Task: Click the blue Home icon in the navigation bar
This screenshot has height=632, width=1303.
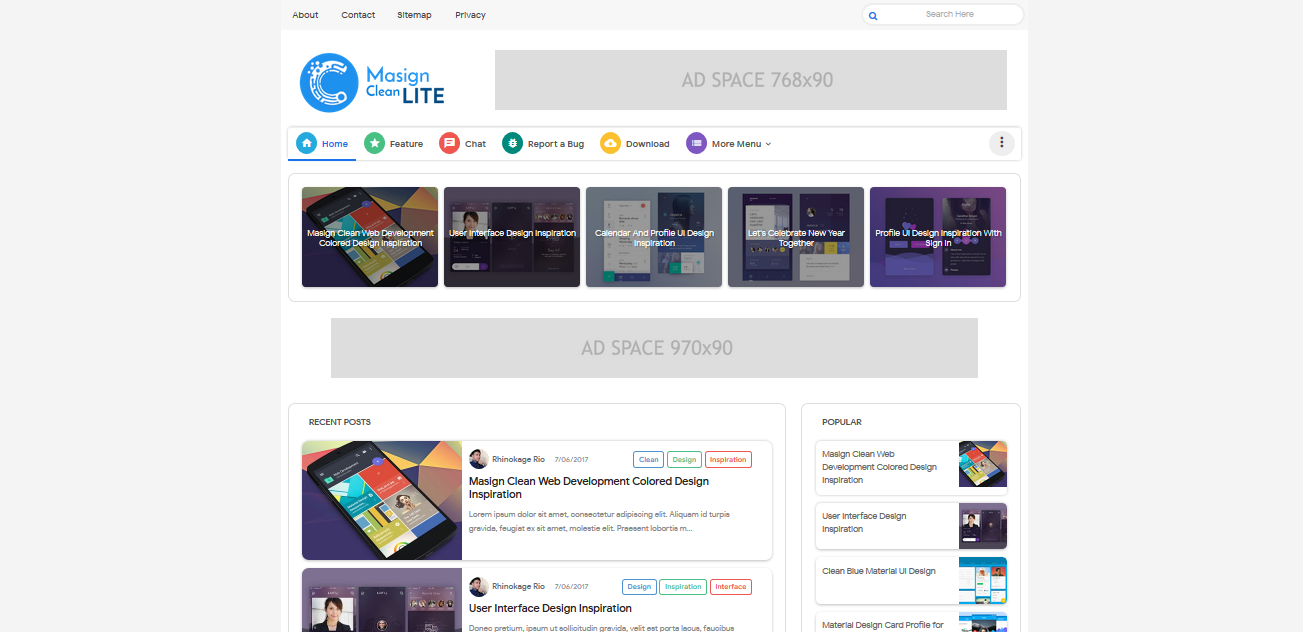Action: pyautogui.click(x=307, y=143)
